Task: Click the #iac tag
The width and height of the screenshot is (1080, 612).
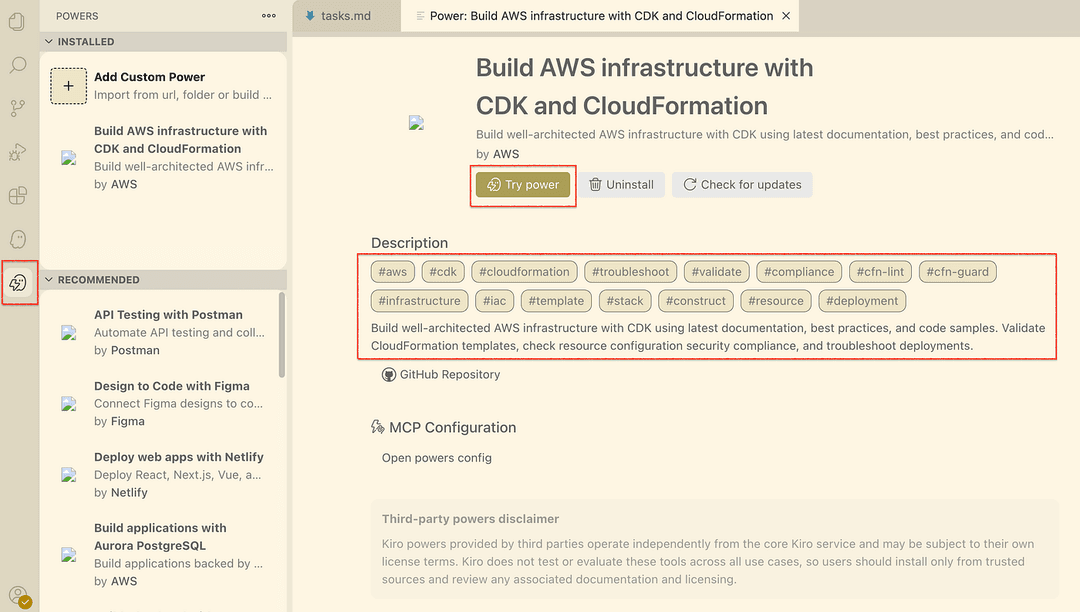Action: (x=494, y=301)
